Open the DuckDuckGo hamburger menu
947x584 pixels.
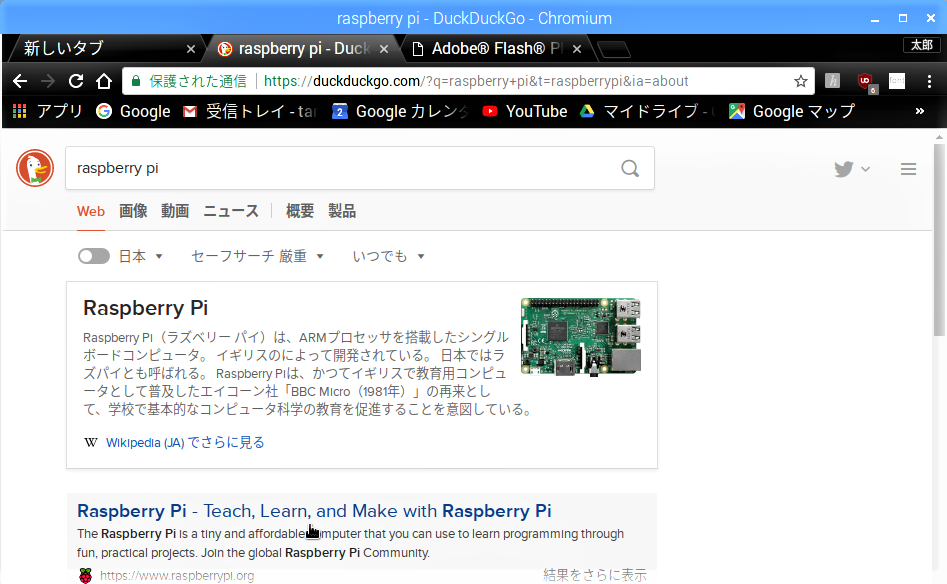tap(908, 169)
